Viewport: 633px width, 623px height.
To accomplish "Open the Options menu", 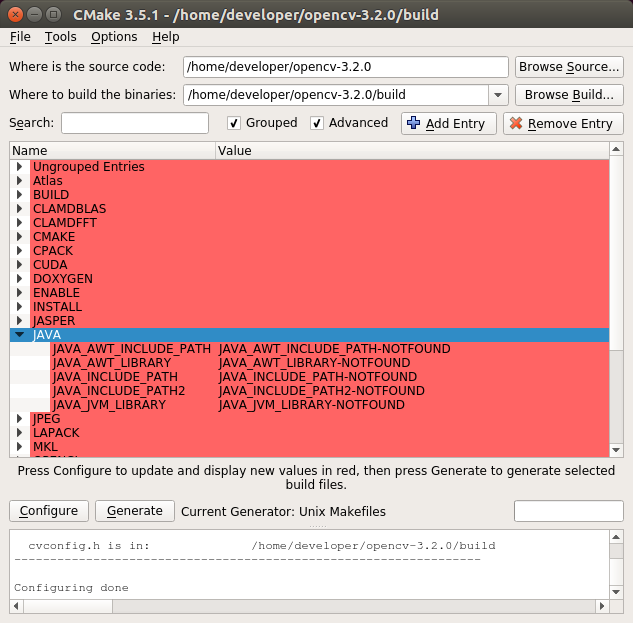I will tap(114, 37).
